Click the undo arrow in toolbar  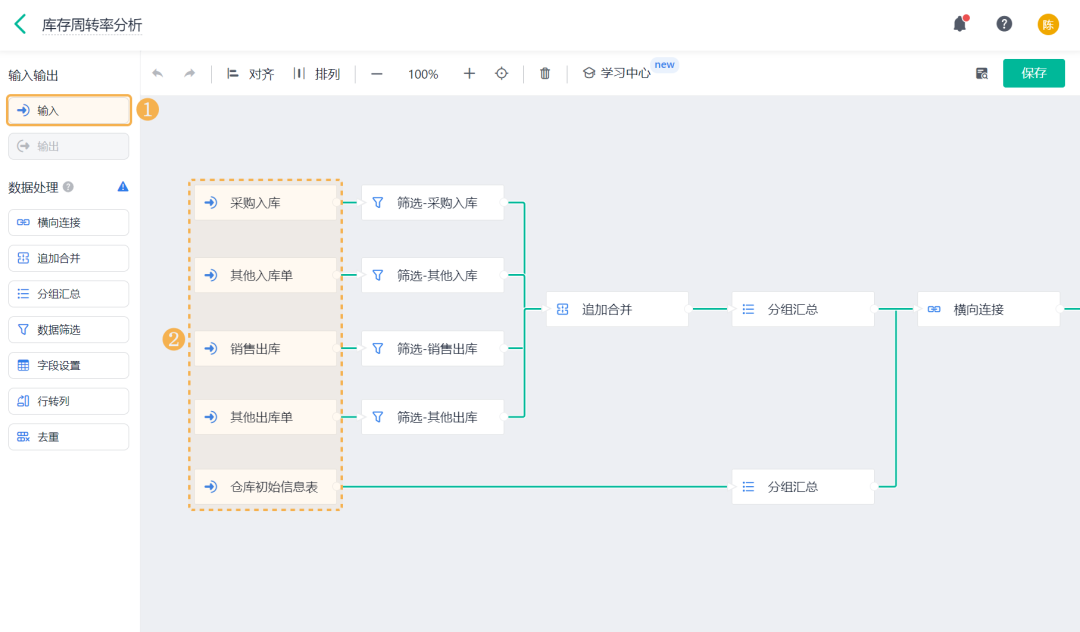tap(158, 74)
